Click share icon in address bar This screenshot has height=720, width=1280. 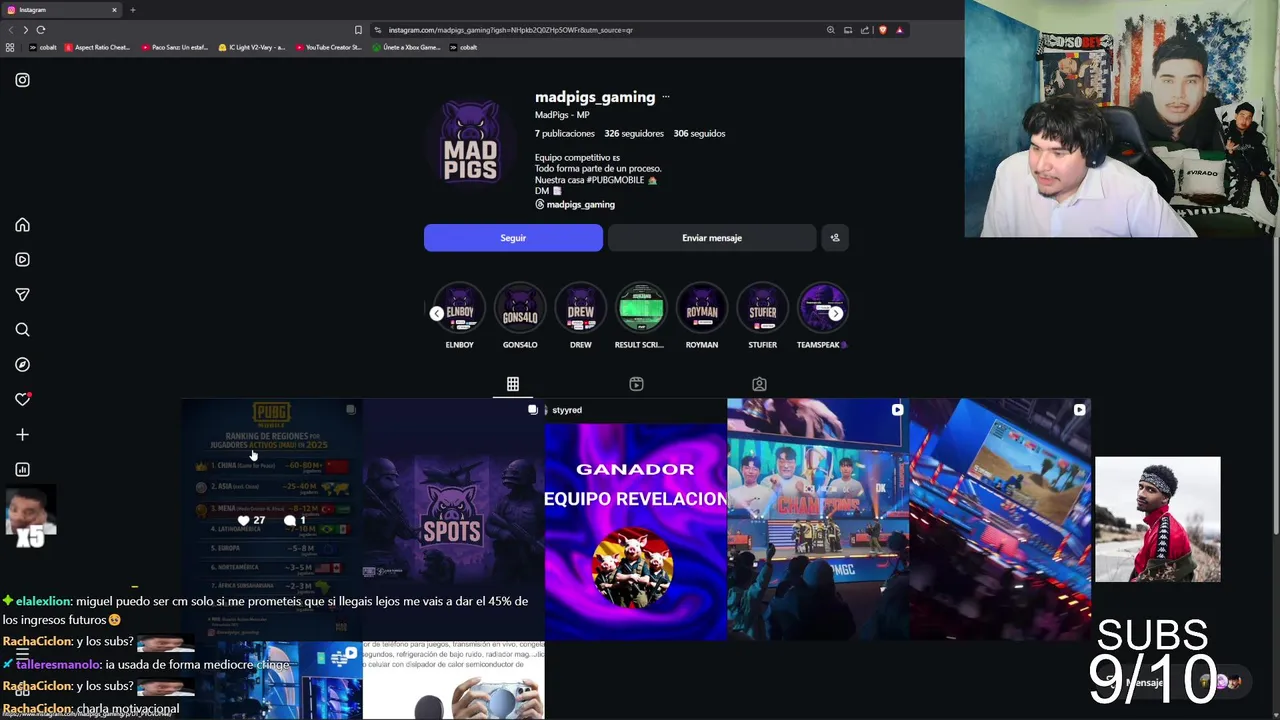(865, 30)
